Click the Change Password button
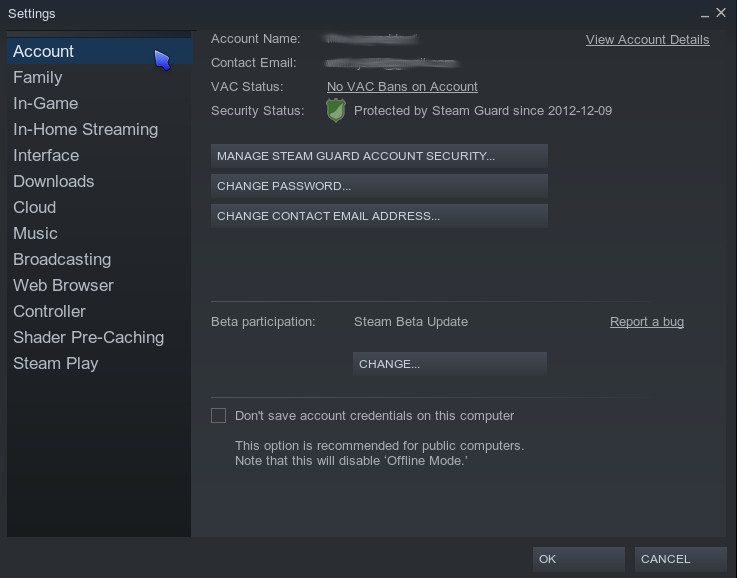The width and height of the screenshot is (737, 578). click(379, 186)
